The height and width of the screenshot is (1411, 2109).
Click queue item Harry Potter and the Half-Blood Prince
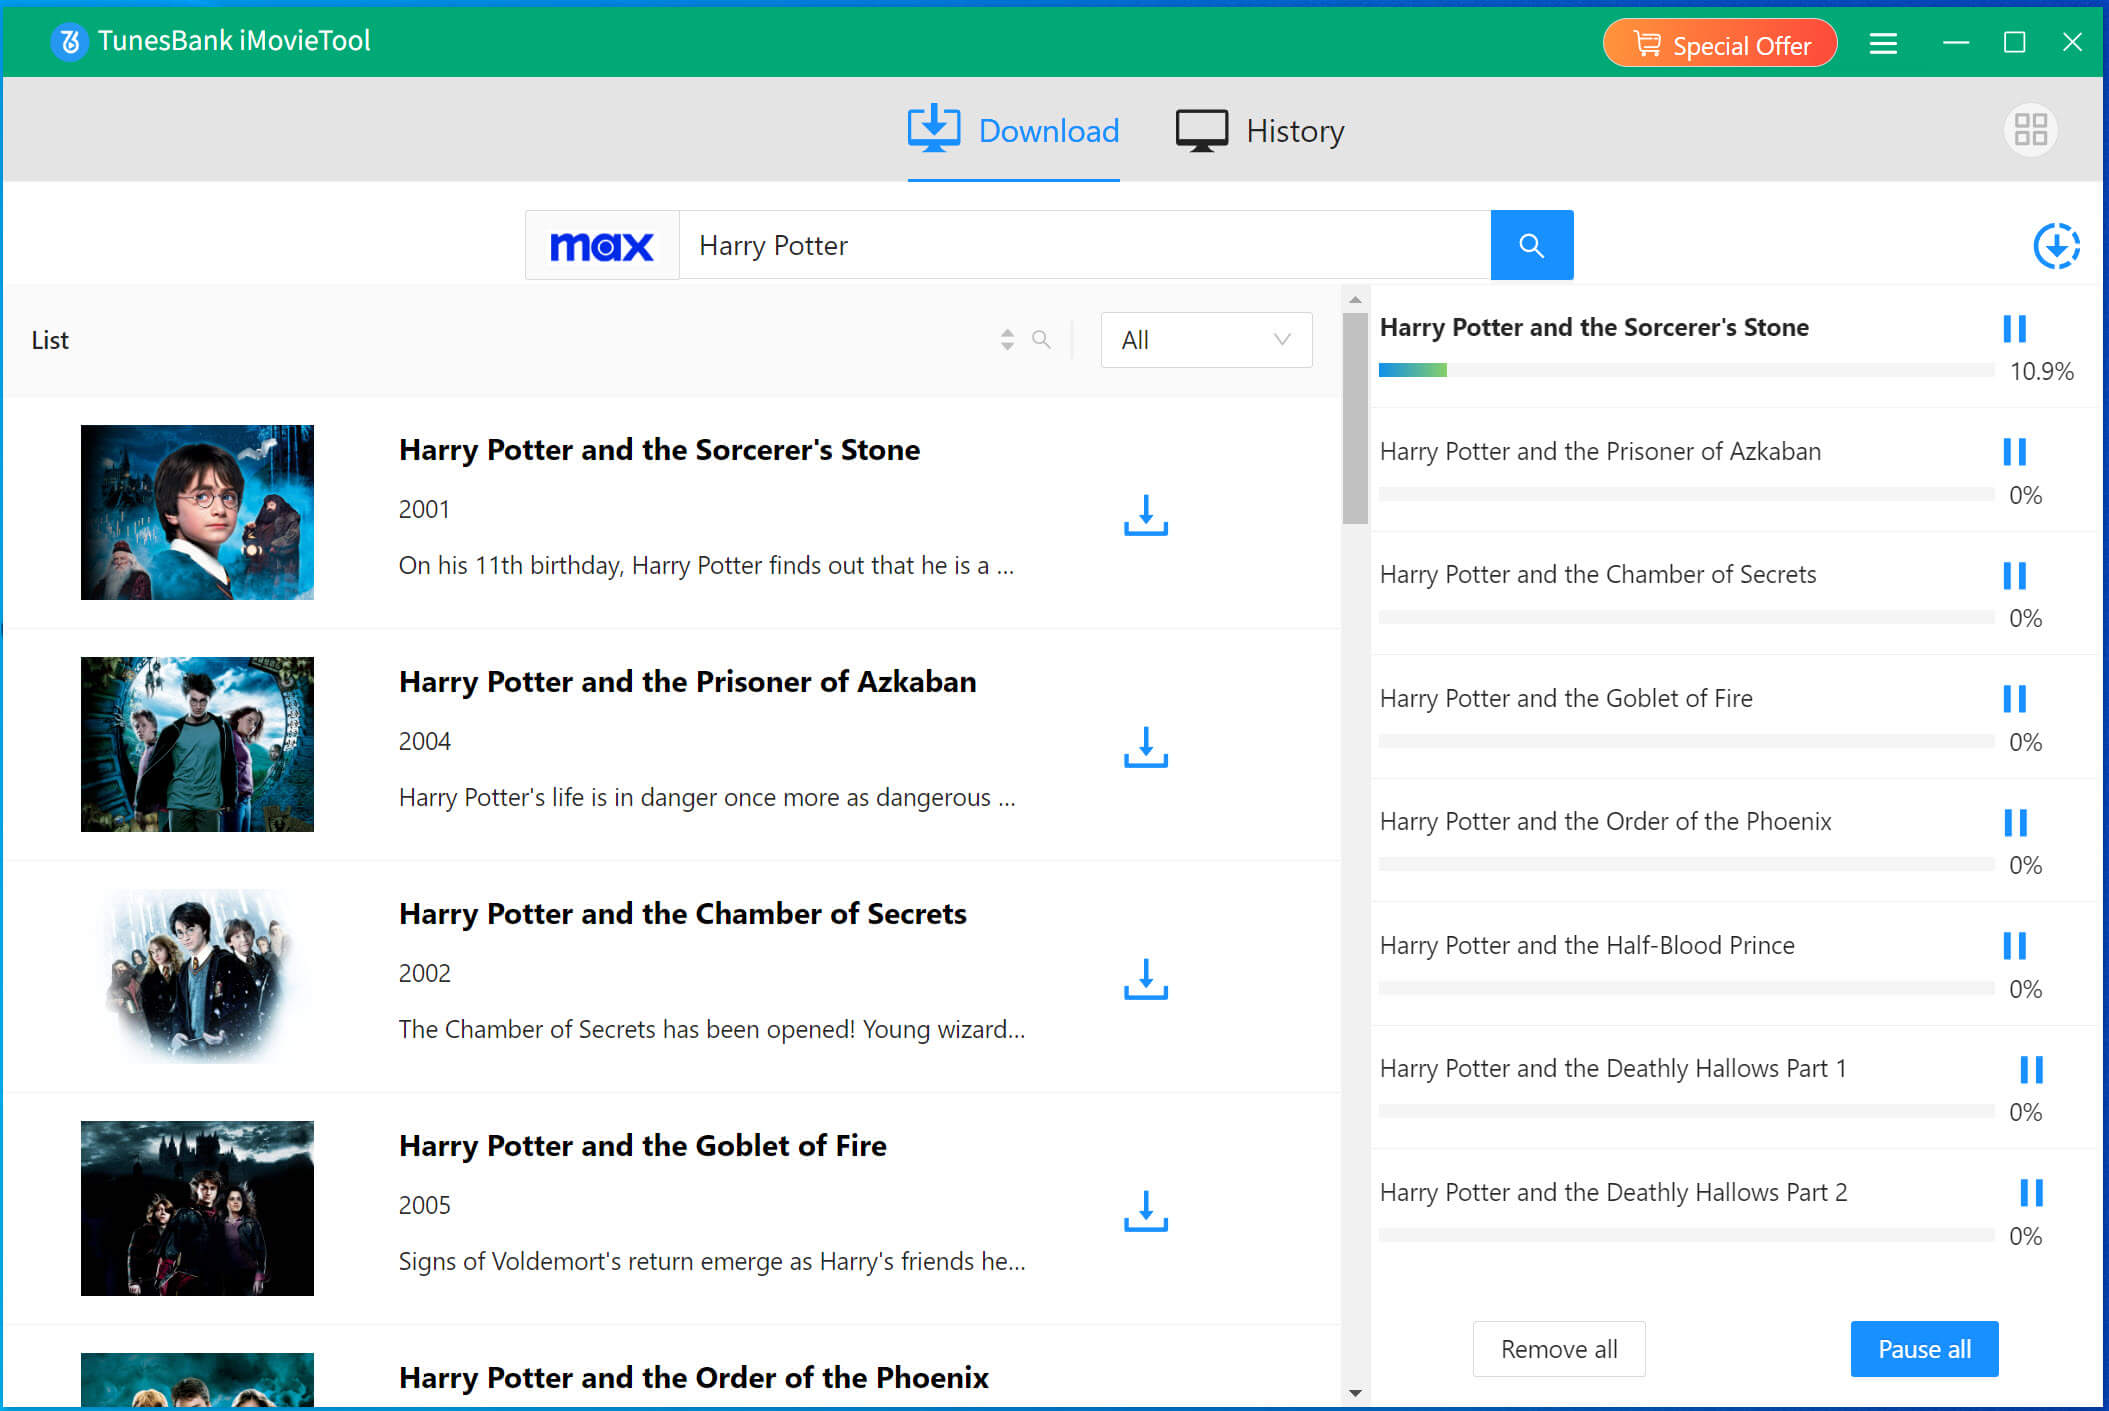coord(1587,945)
